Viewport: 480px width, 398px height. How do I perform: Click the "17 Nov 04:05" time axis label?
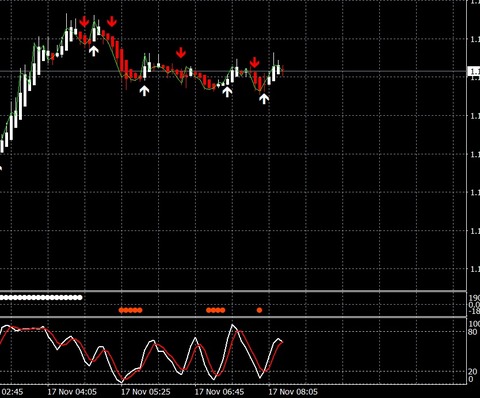(72, 392)
